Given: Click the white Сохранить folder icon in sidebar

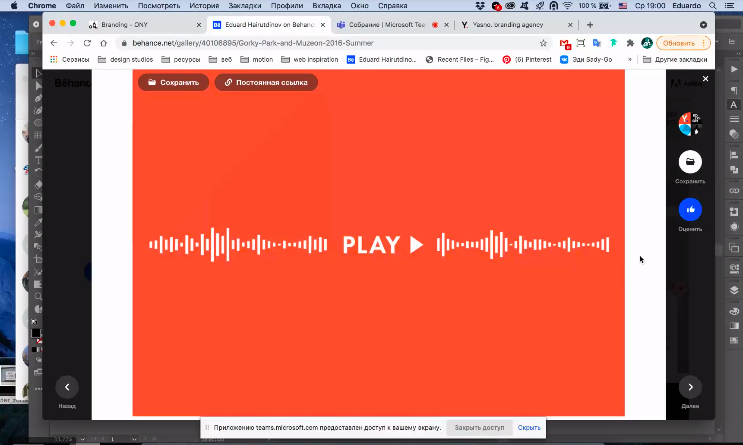Looking at the screenshot, I should pyautogui.click(x=690, y=161).
